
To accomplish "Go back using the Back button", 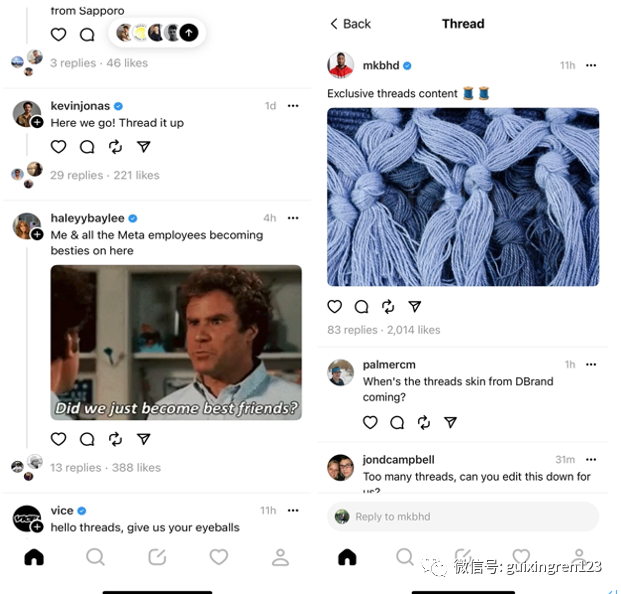I will point(351,24).
